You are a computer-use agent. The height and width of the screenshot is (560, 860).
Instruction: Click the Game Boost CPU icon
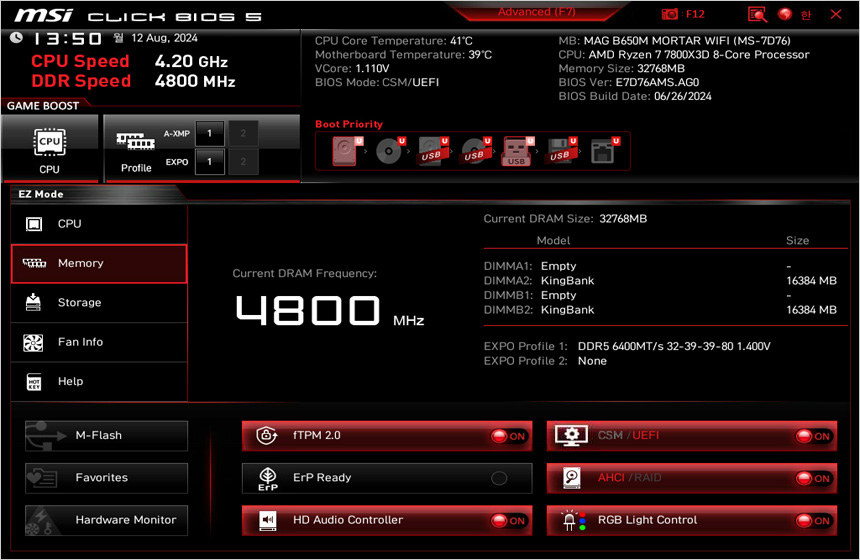49,148
